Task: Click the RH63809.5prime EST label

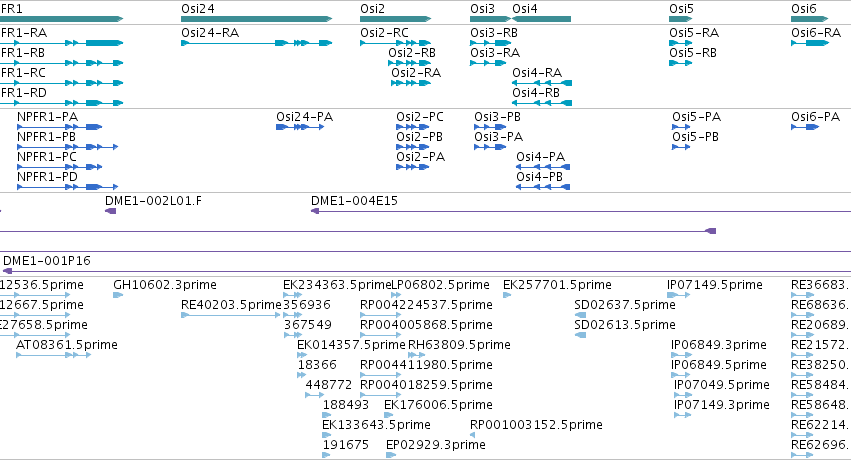Action: point(459,345)
